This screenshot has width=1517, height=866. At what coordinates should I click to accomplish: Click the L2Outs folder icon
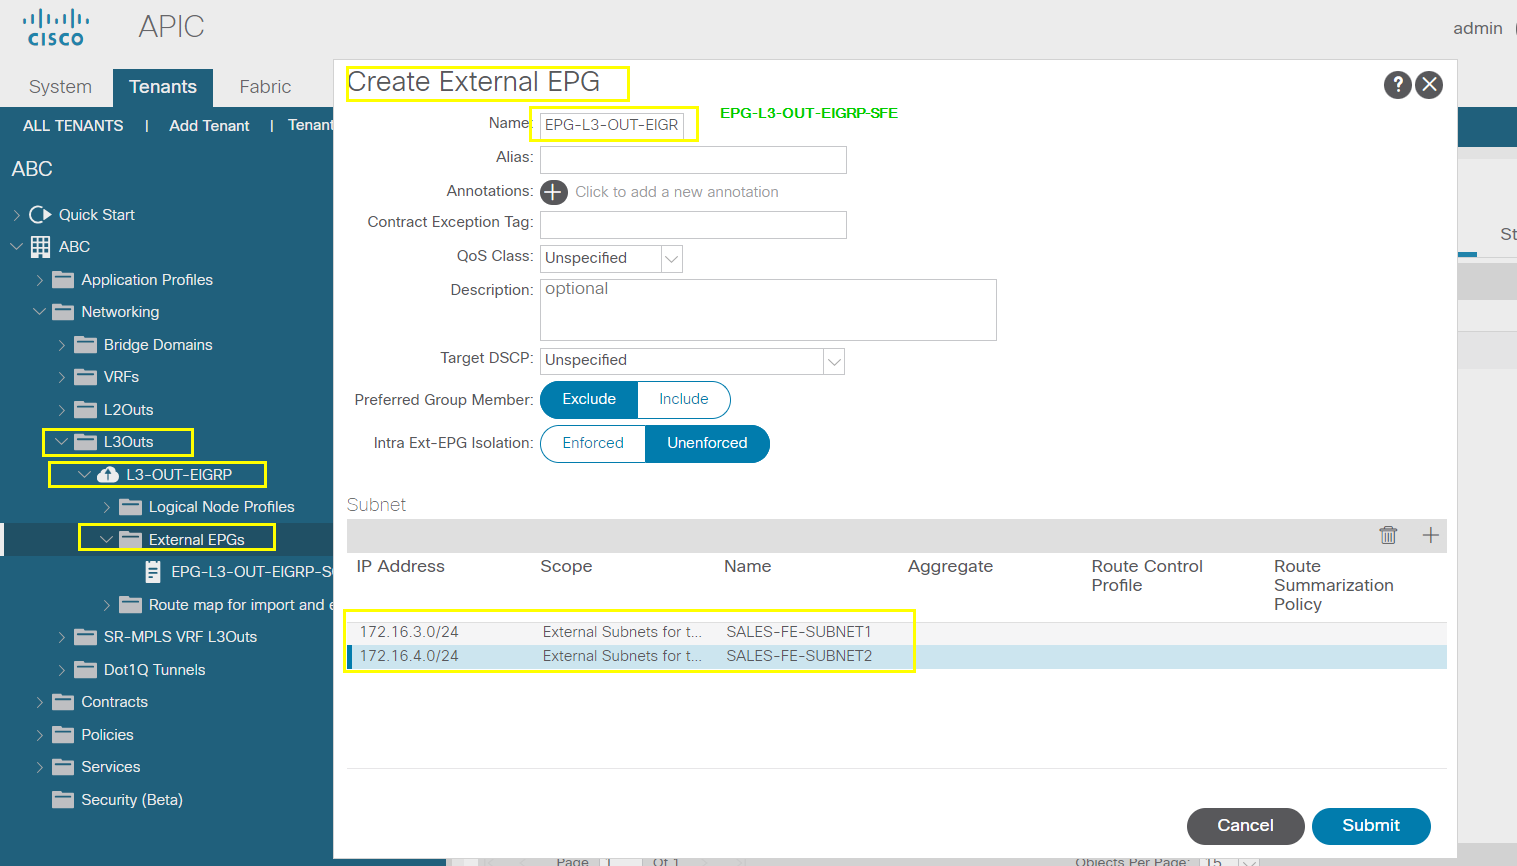86,409
